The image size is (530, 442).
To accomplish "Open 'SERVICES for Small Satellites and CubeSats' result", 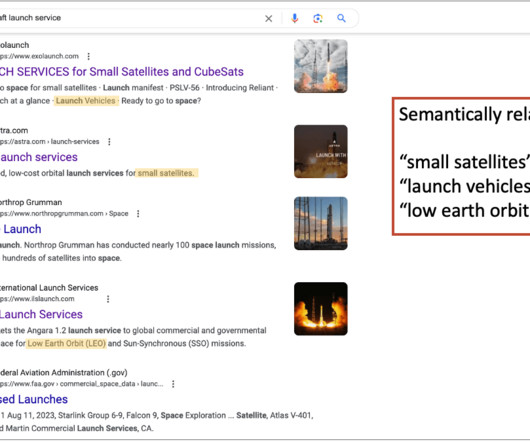I will coord(122,72).
